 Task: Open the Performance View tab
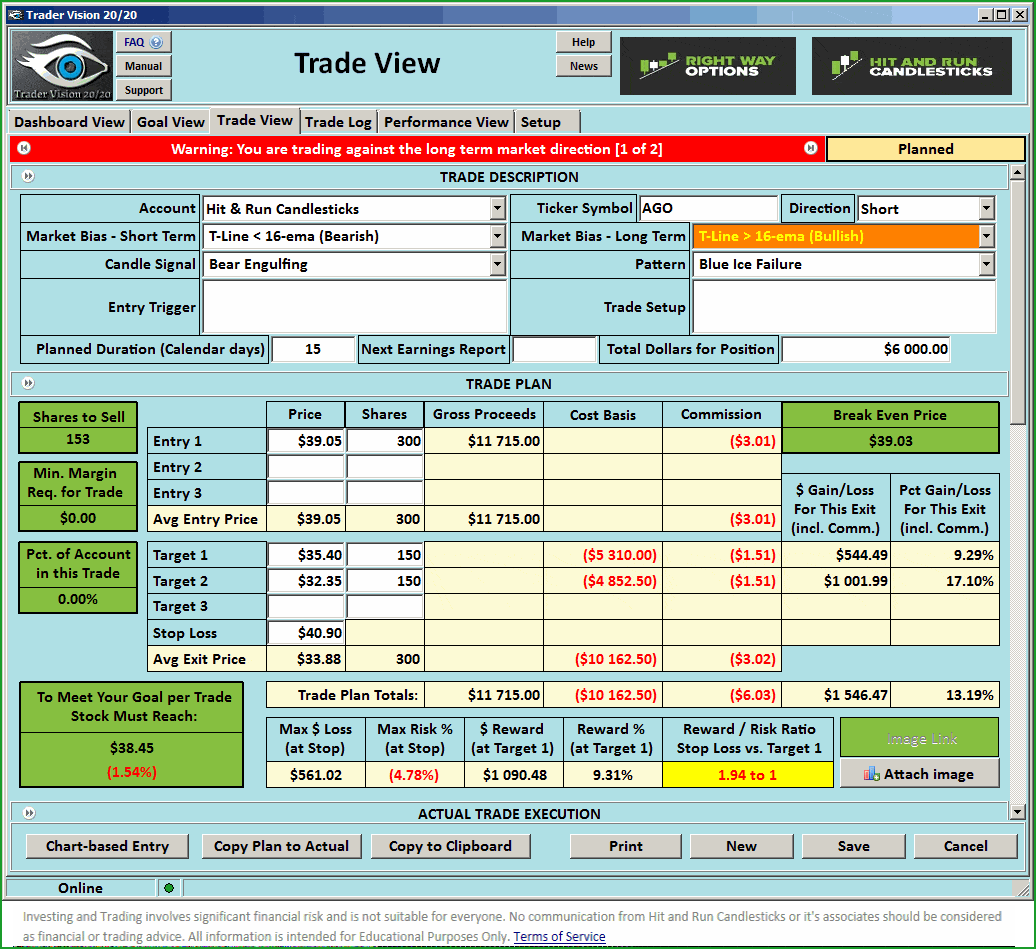coord(446,122)
